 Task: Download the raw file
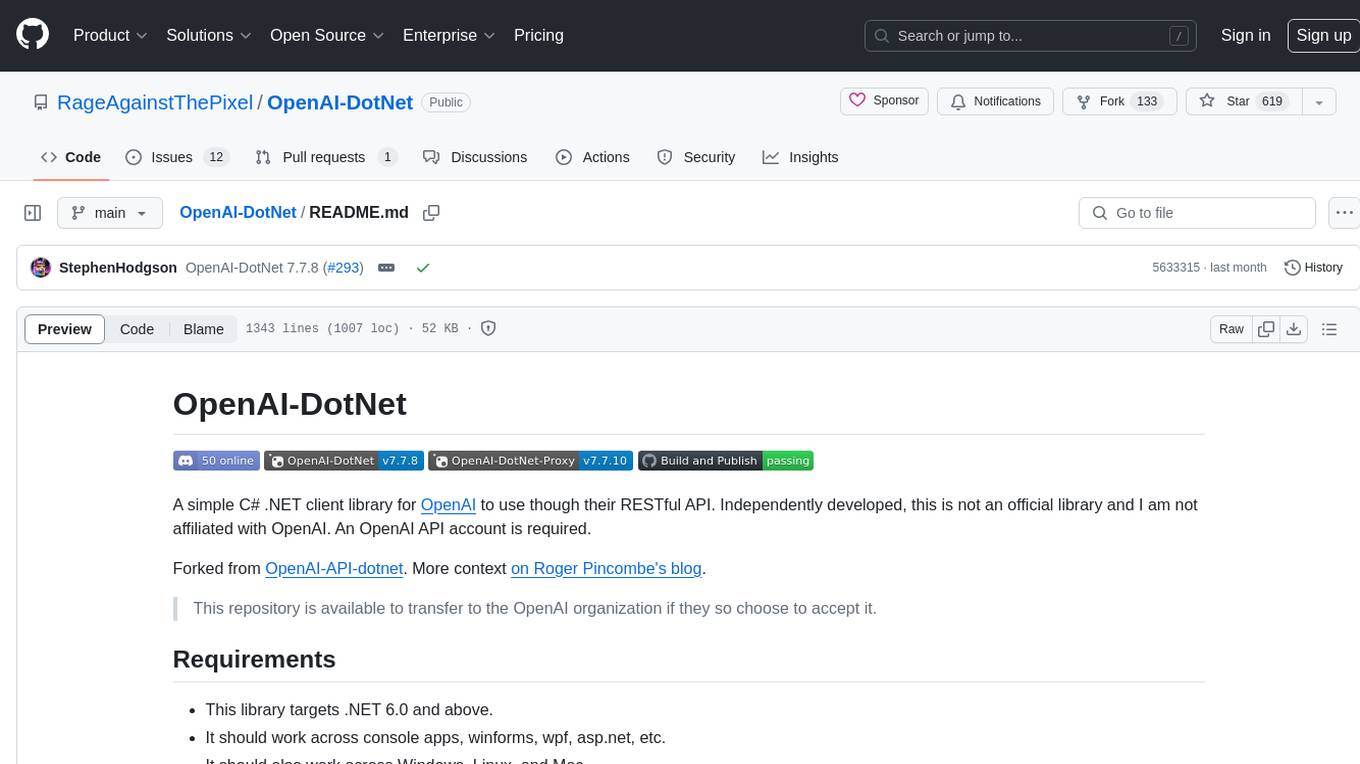(x=1293, y=329)
